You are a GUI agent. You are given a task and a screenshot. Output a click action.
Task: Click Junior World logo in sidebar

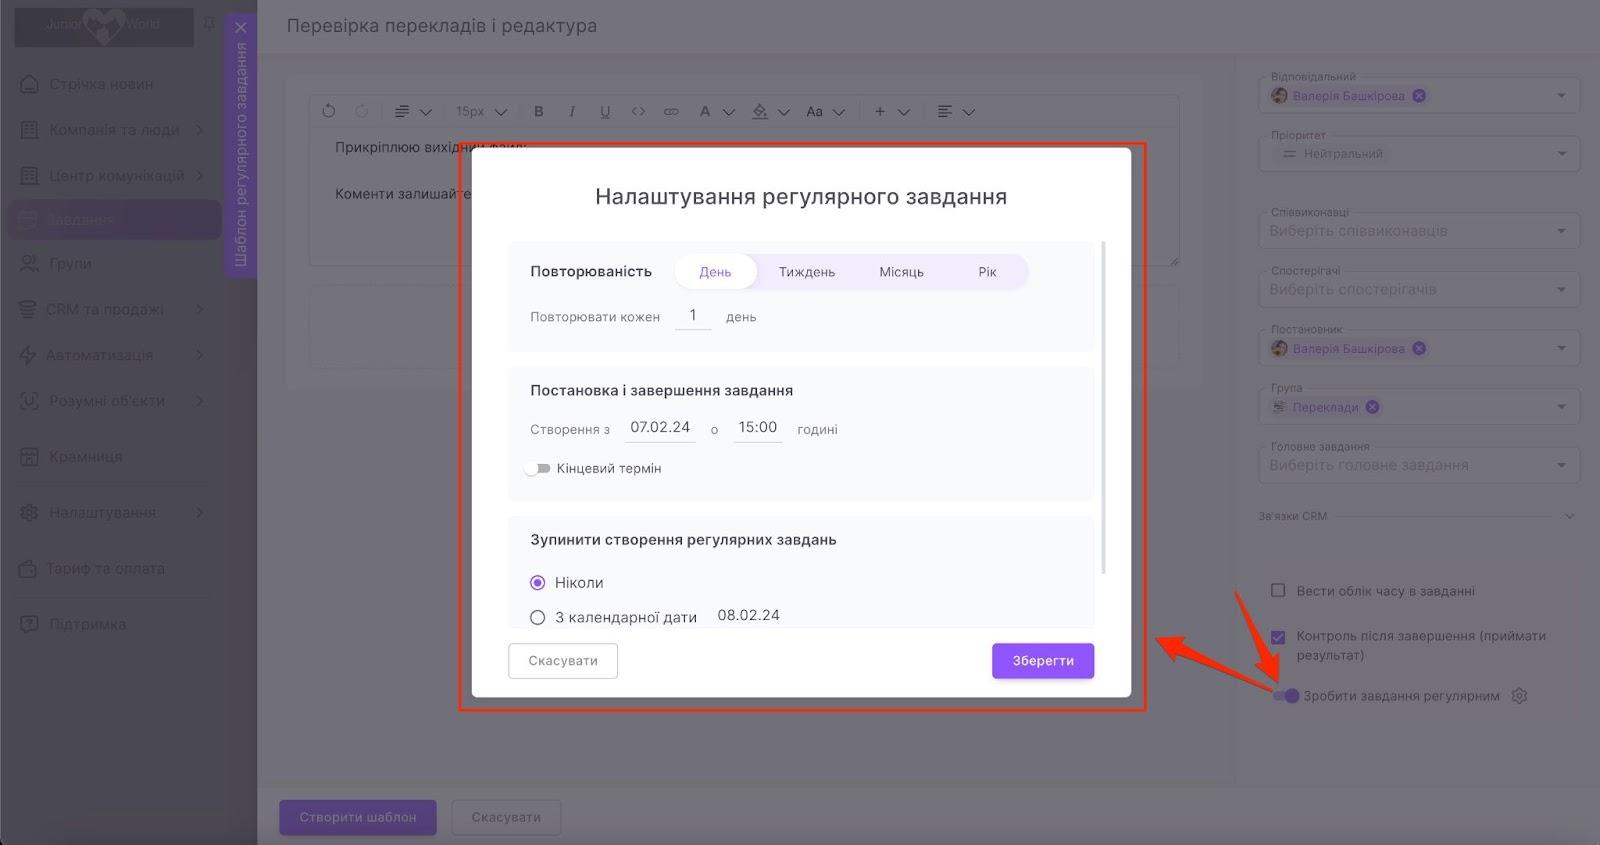[104, 26]
